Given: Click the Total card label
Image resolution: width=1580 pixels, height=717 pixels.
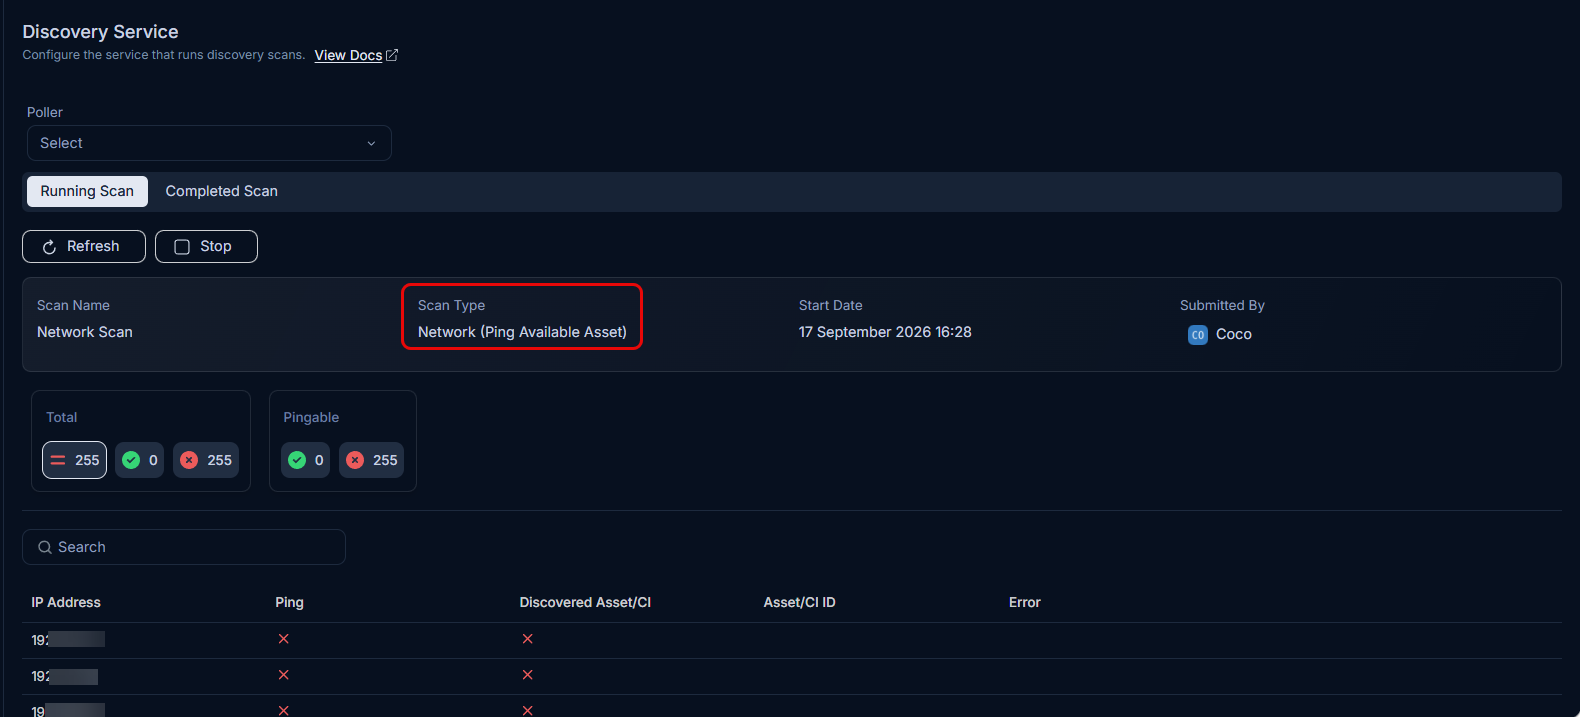Looking at the screenshot, I should 61,417.
